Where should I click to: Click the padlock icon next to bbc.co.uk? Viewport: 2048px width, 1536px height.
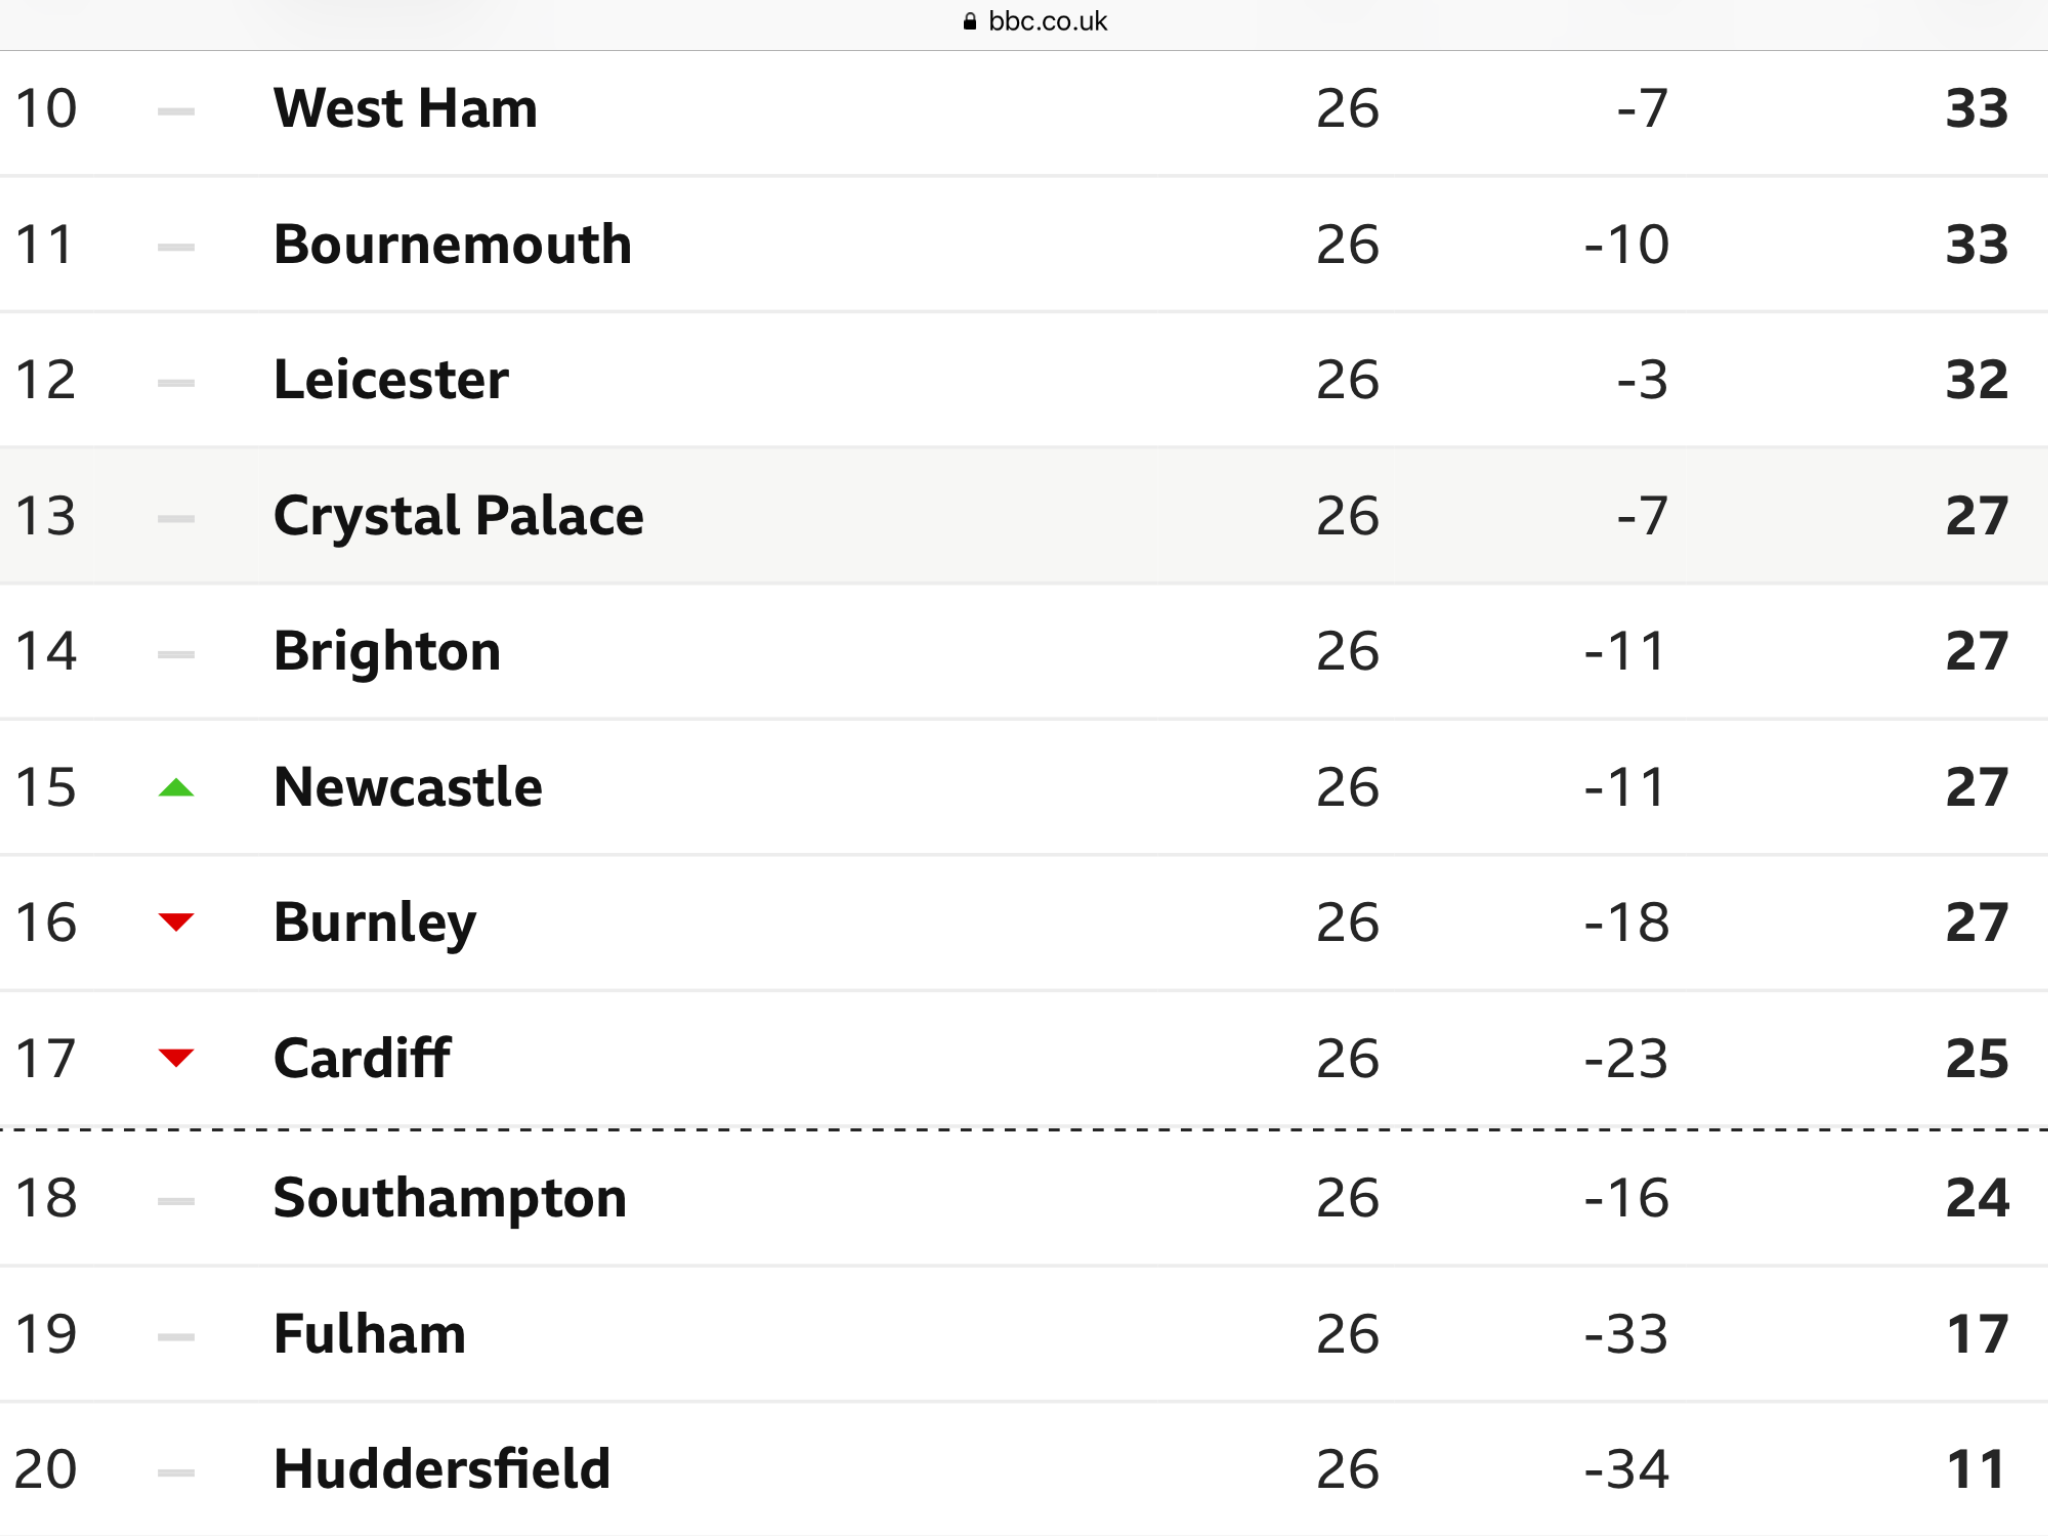pos(969,22)
